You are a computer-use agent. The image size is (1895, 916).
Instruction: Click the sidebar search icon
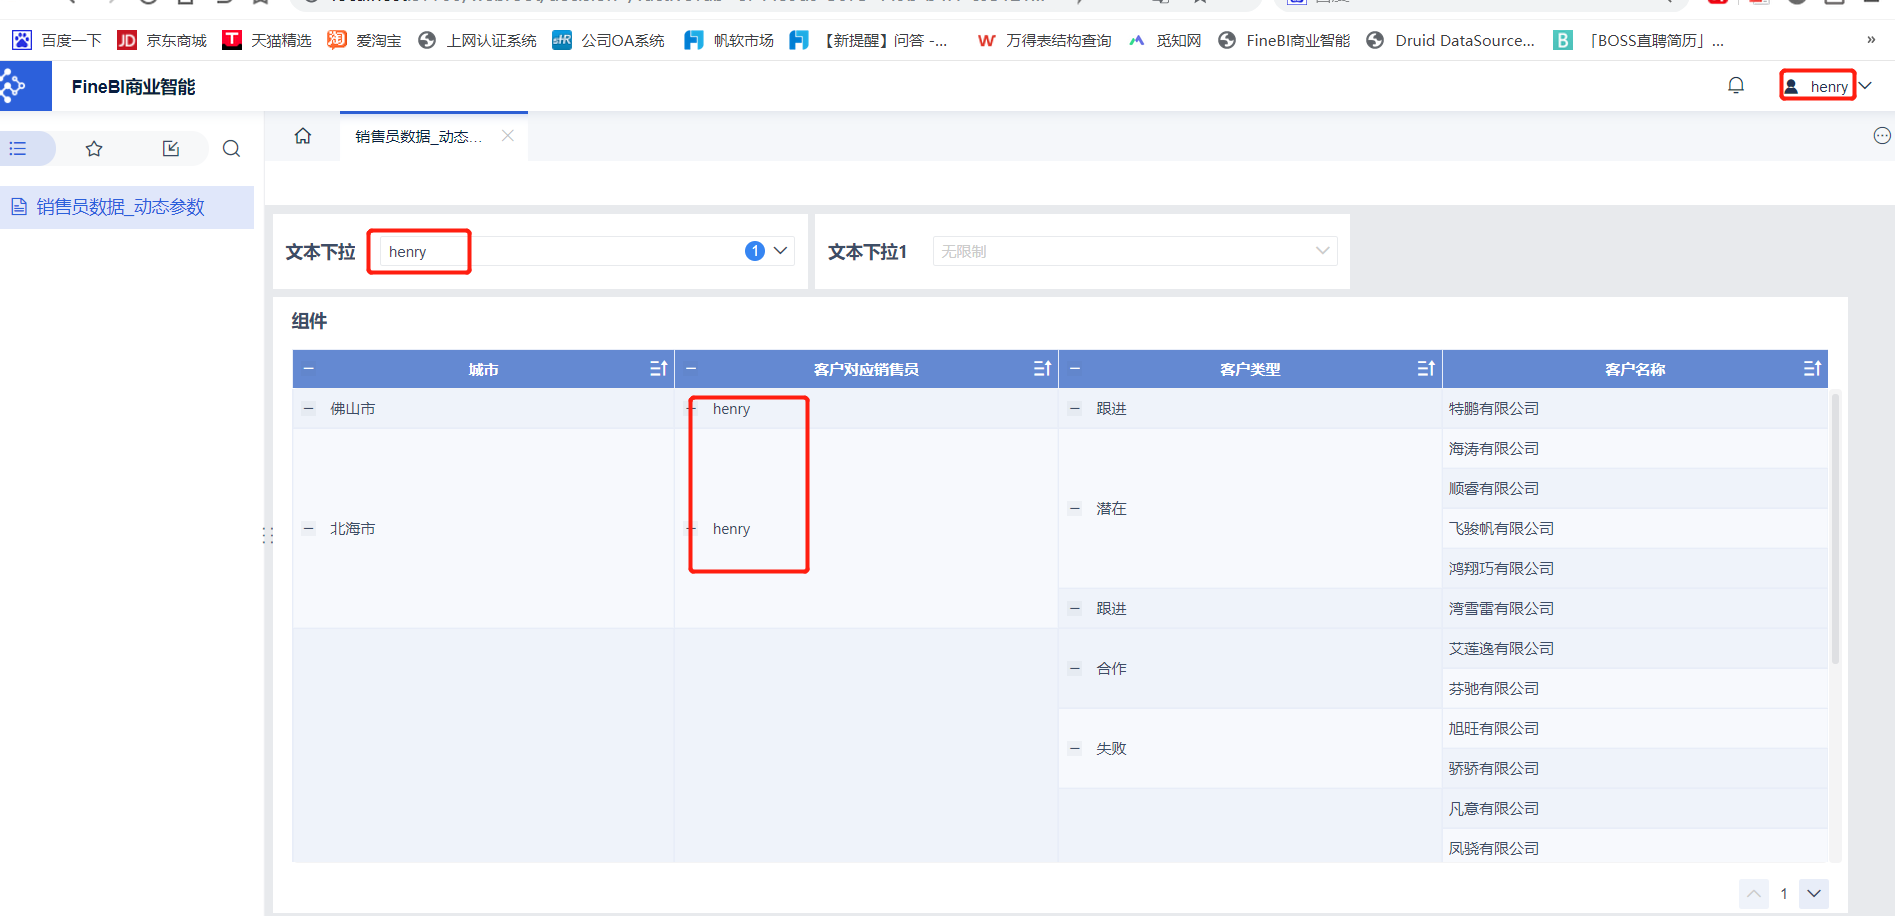231,149
